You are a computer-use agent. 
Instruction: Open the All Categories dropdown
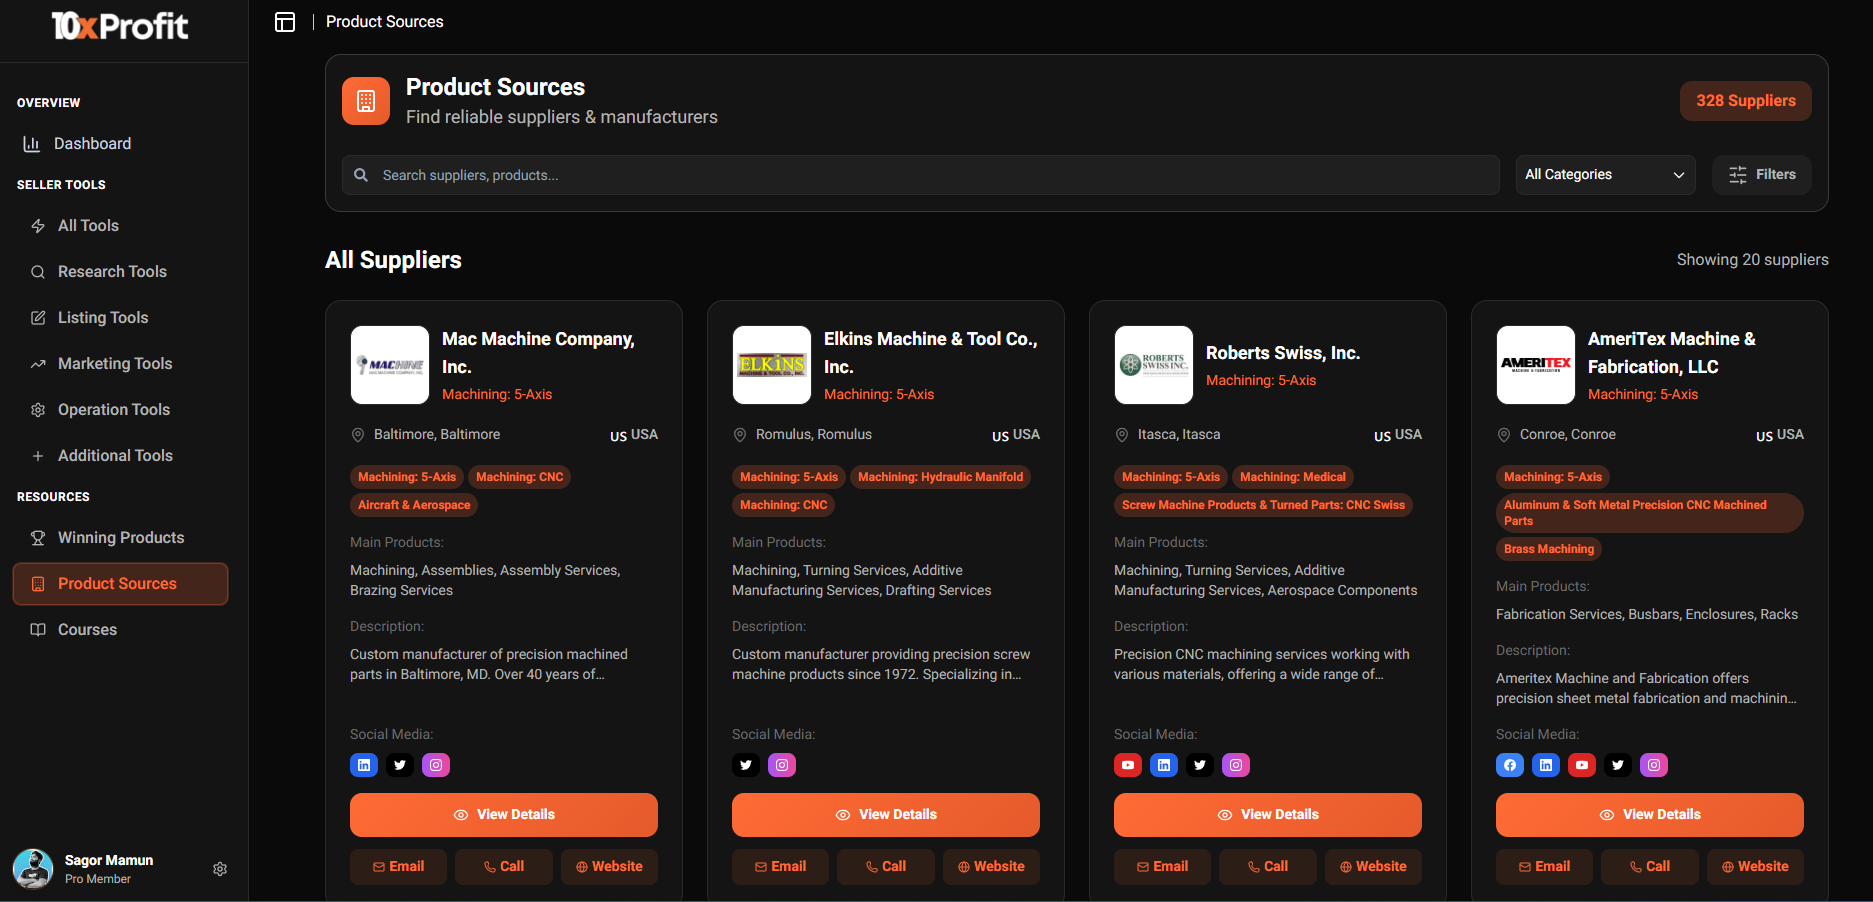pos(1605,174)
